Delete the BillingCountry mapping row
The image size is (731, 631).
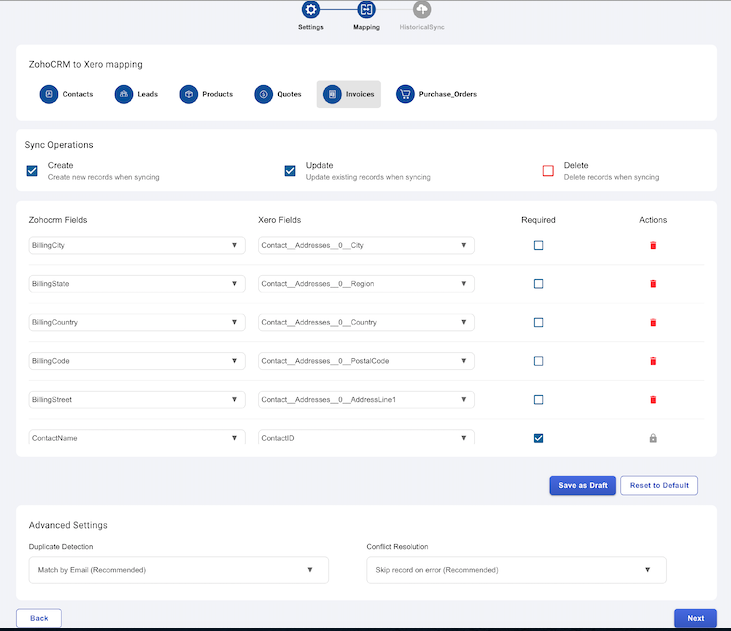coord(653,322)
